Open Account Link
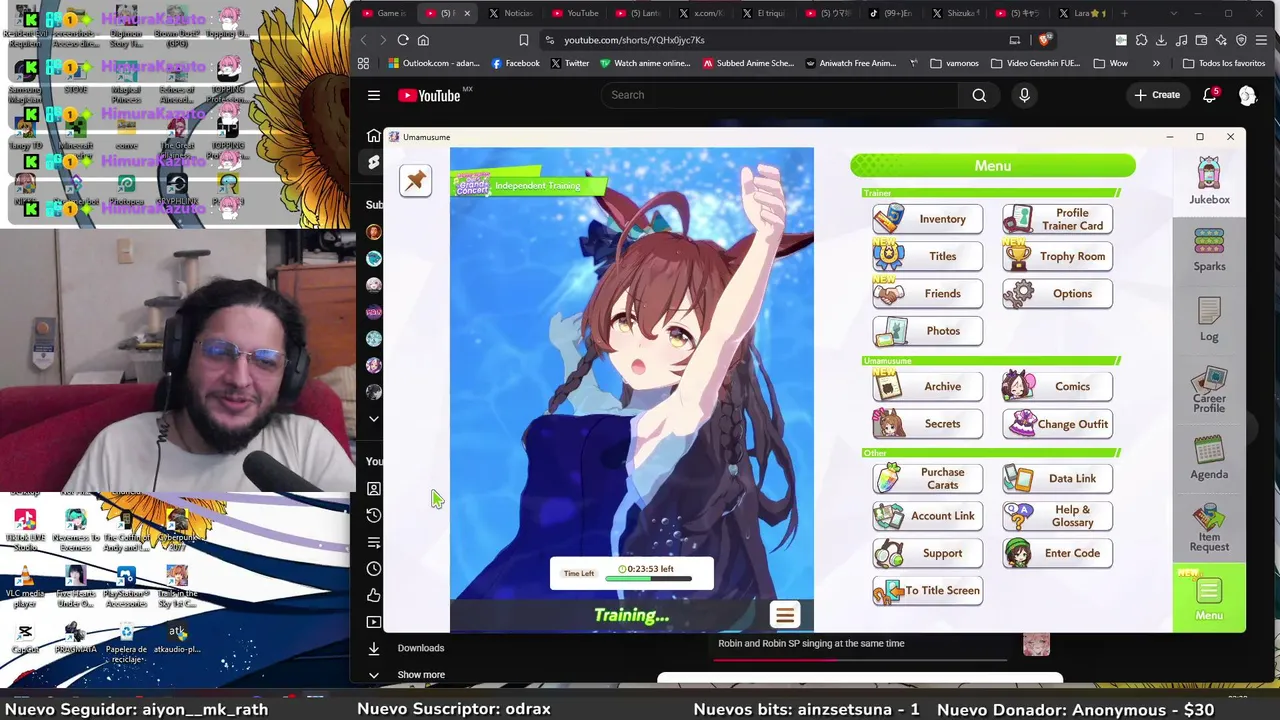The width and height of the screenshot is (1280, 720). (927, 516)
